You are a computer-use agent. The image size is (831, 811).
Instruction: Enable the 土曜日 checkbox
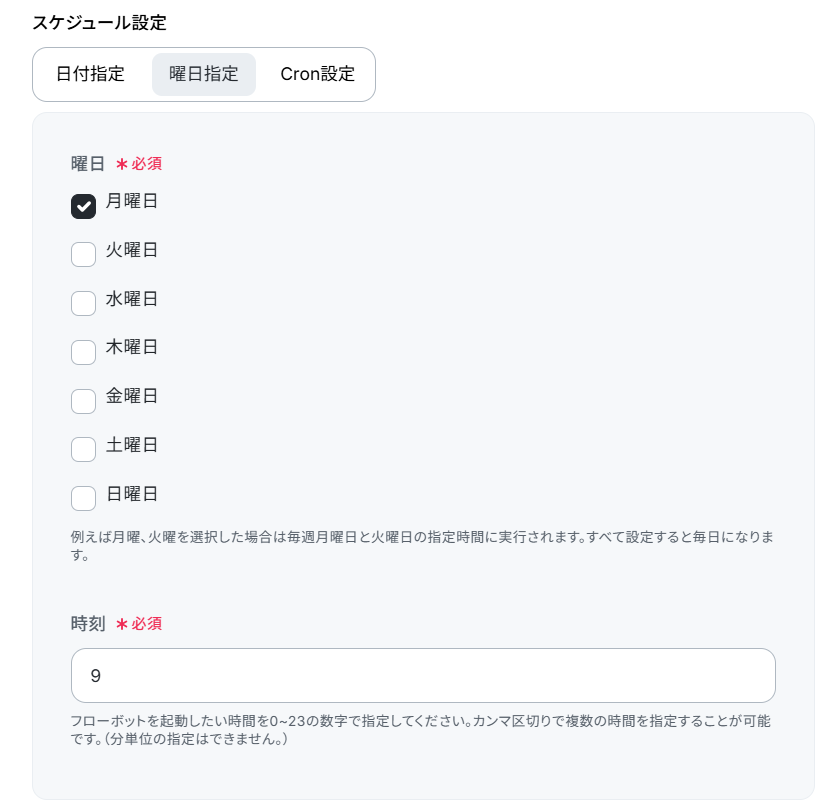click(x=83, y=449)
